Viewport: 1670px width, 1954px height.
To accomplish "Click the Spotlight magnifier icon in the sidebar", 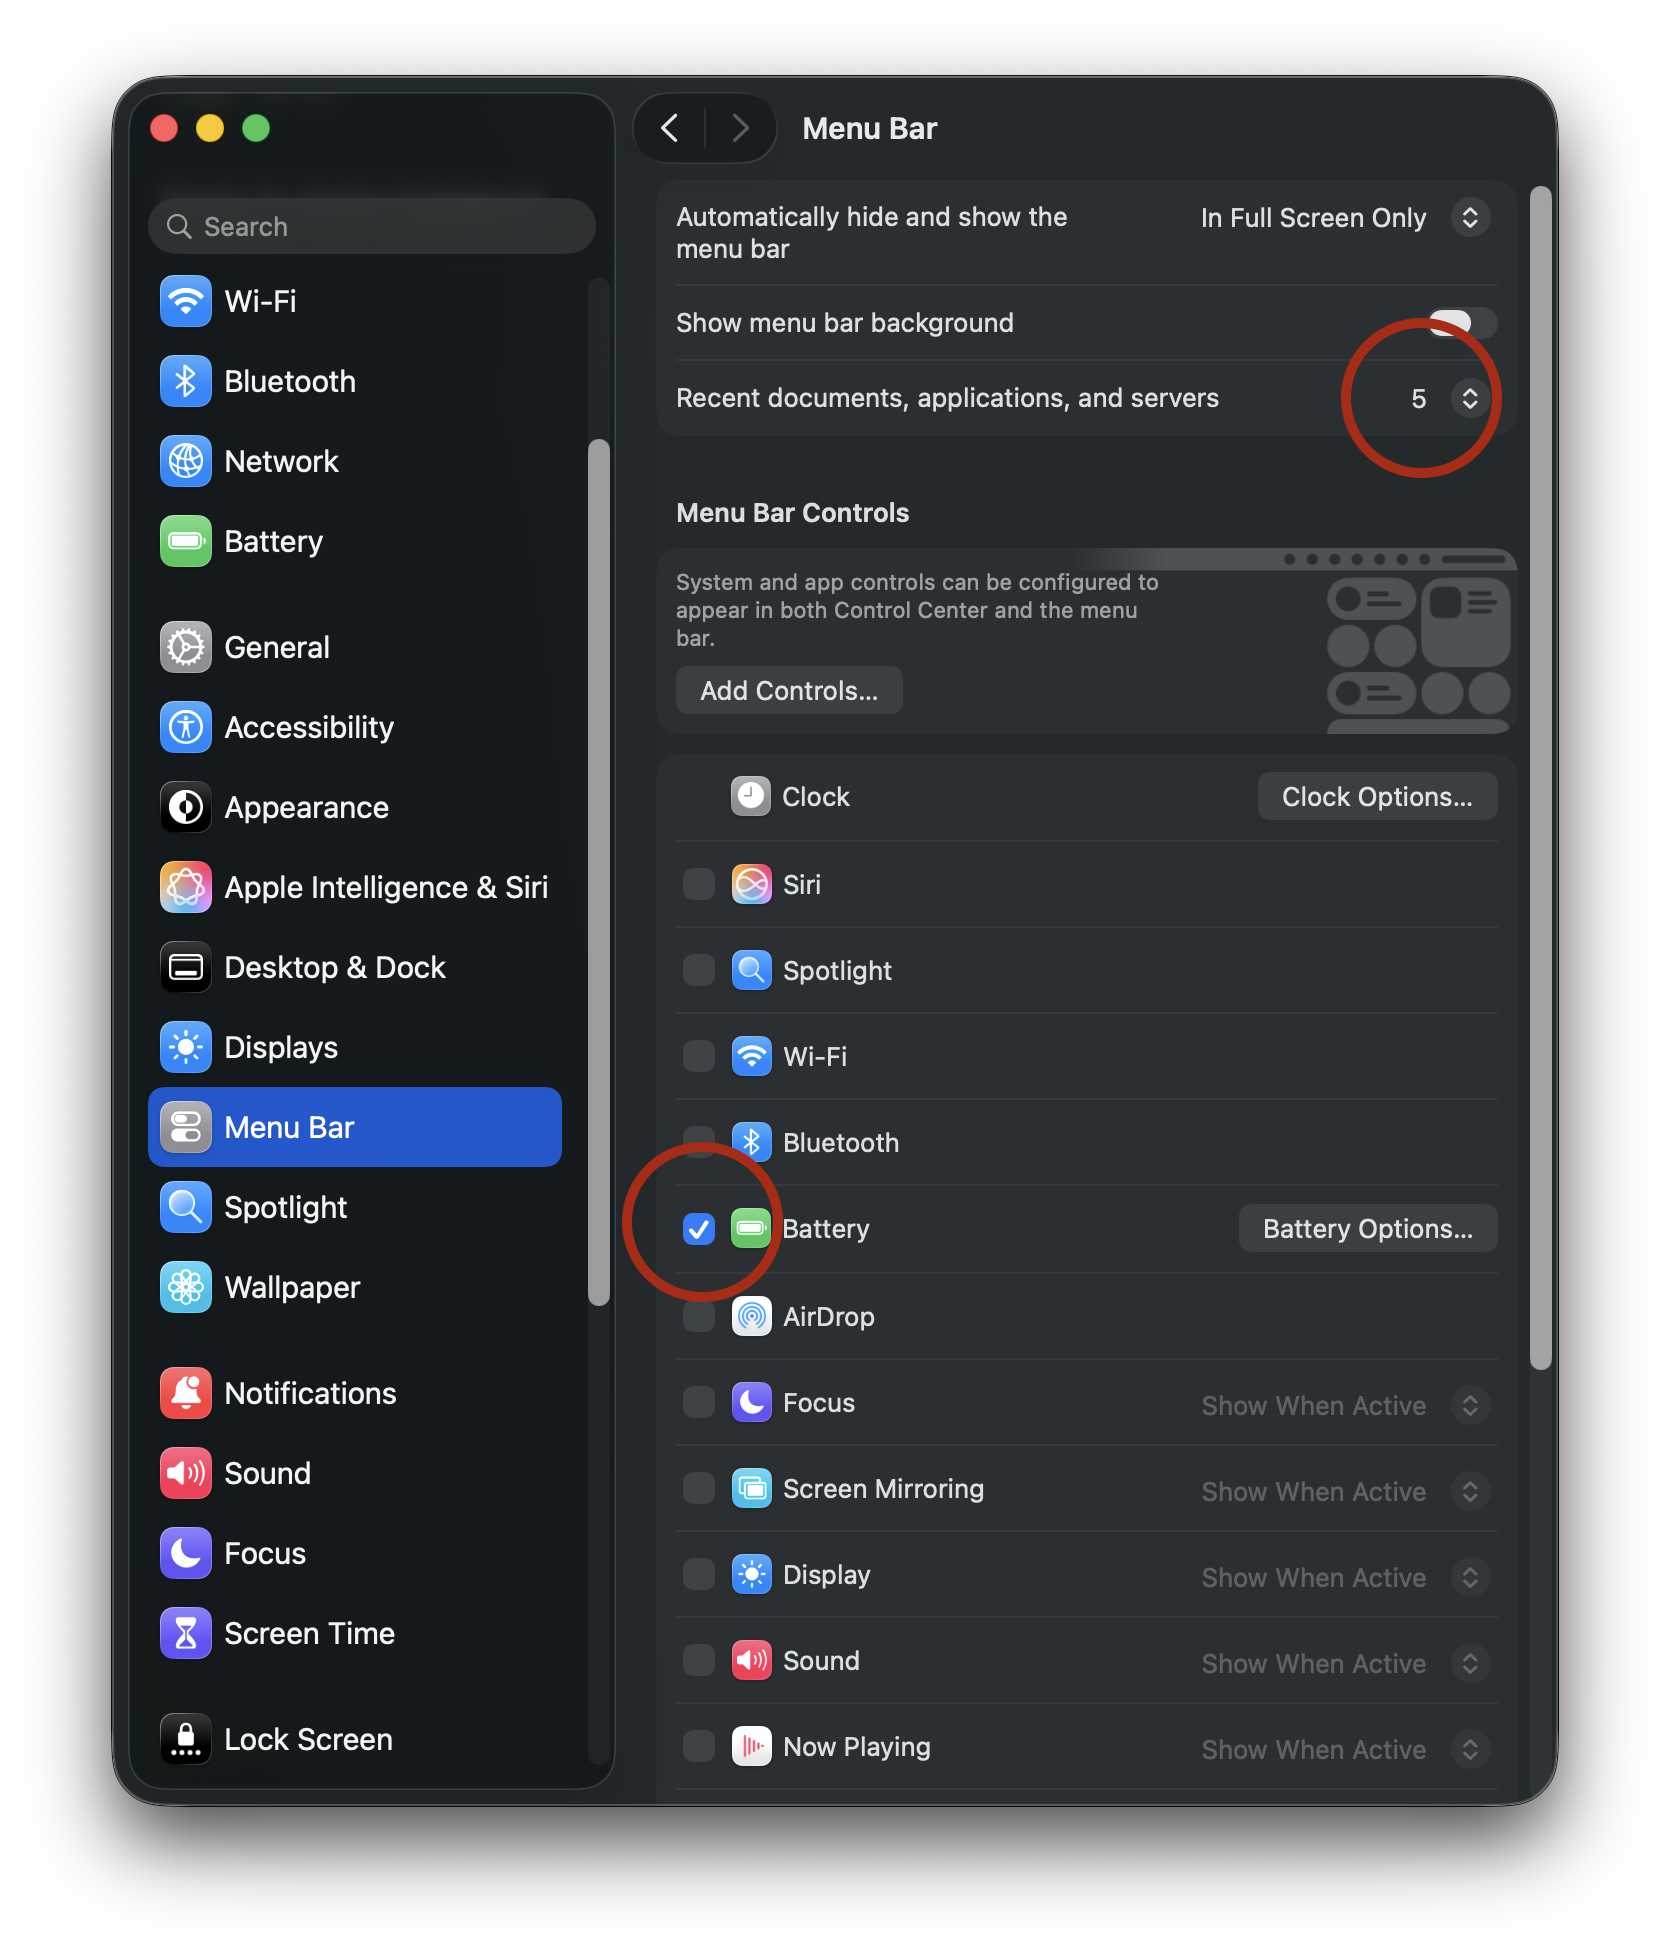I will pyautogui.click(x=185, y=1207).
